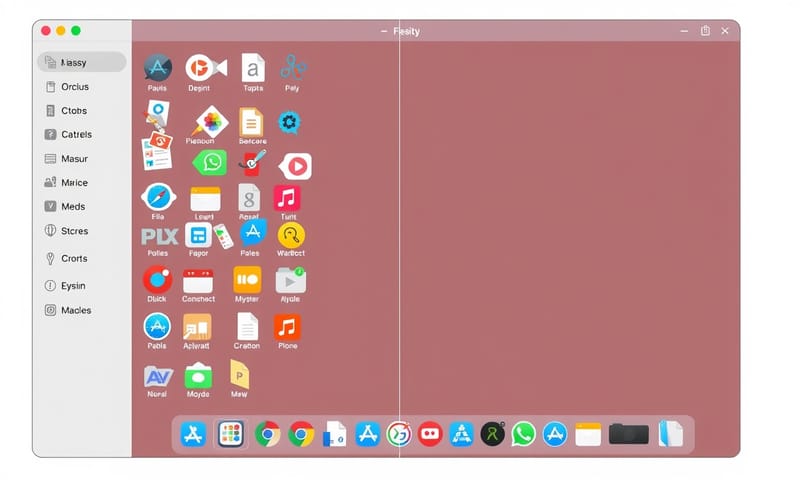Open the Bencere document app
This screenshot has height=480, width=800.
tap(251, 122)
